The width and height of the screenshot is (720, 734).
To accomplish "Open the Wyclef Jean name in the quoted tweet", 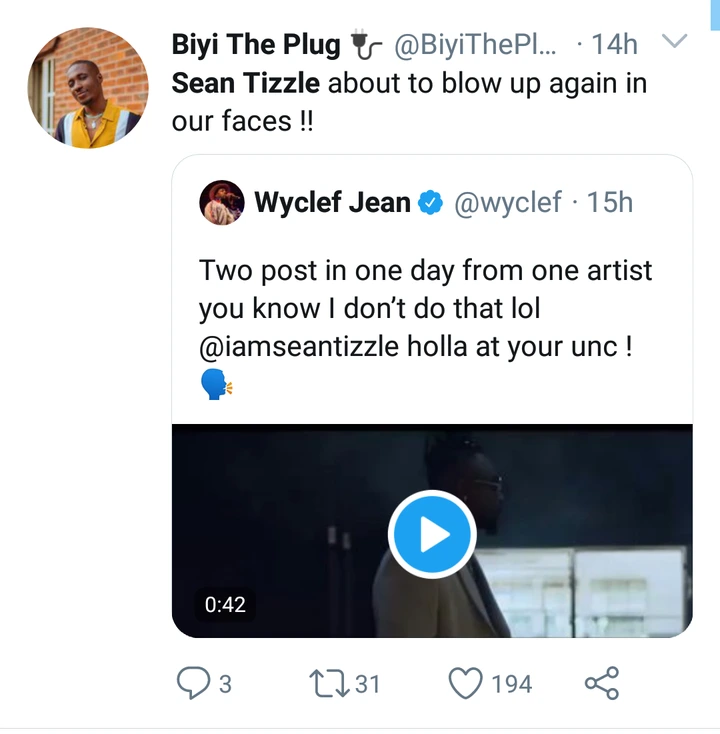I will tap(332, 203).
